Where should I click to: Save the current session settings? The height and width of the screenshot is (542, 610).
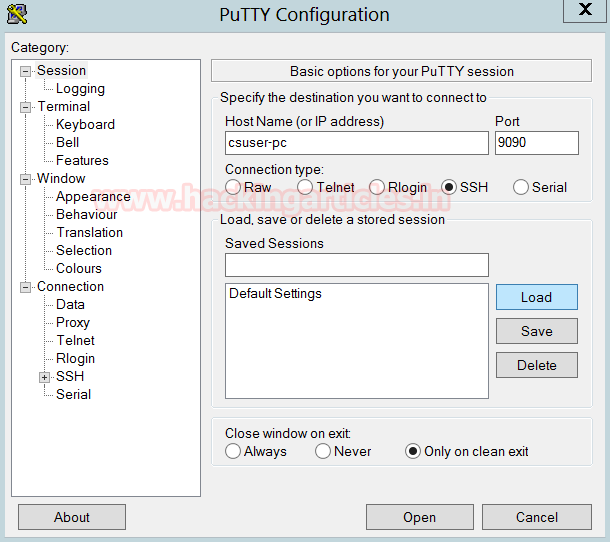(537, 331)
